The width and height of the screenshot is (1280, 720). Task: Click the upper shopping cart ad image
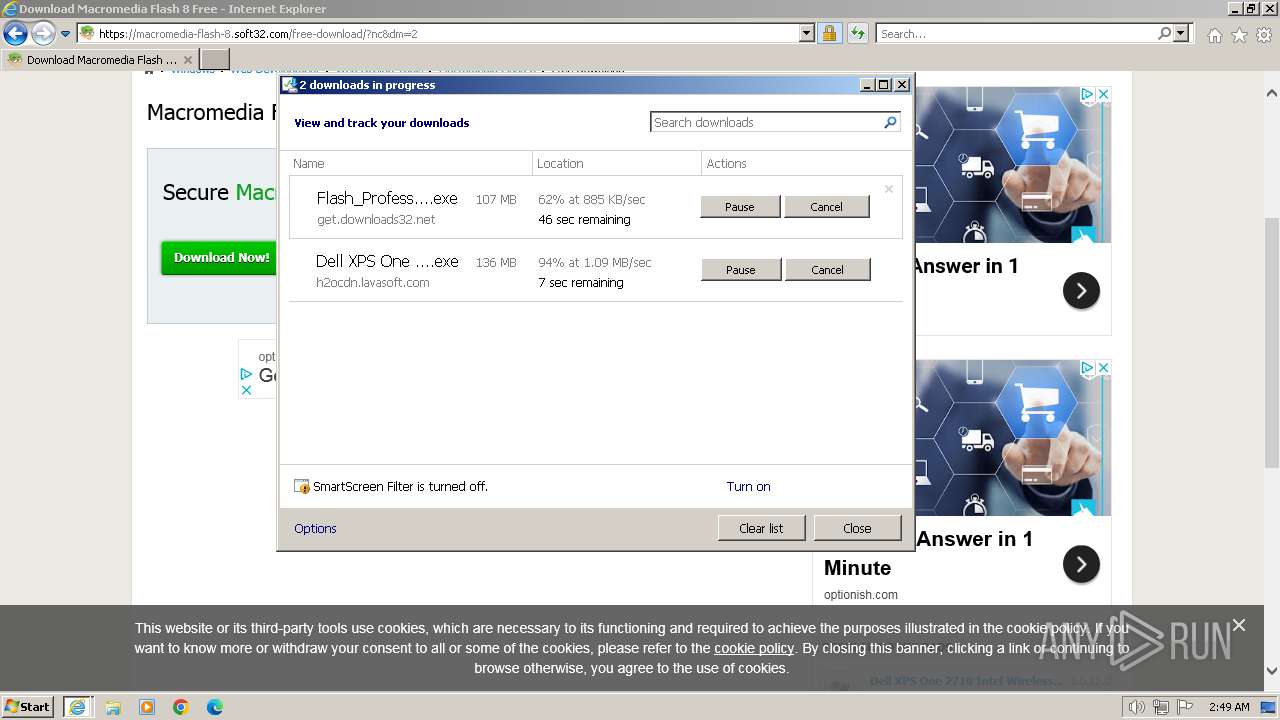(1012, 165)
